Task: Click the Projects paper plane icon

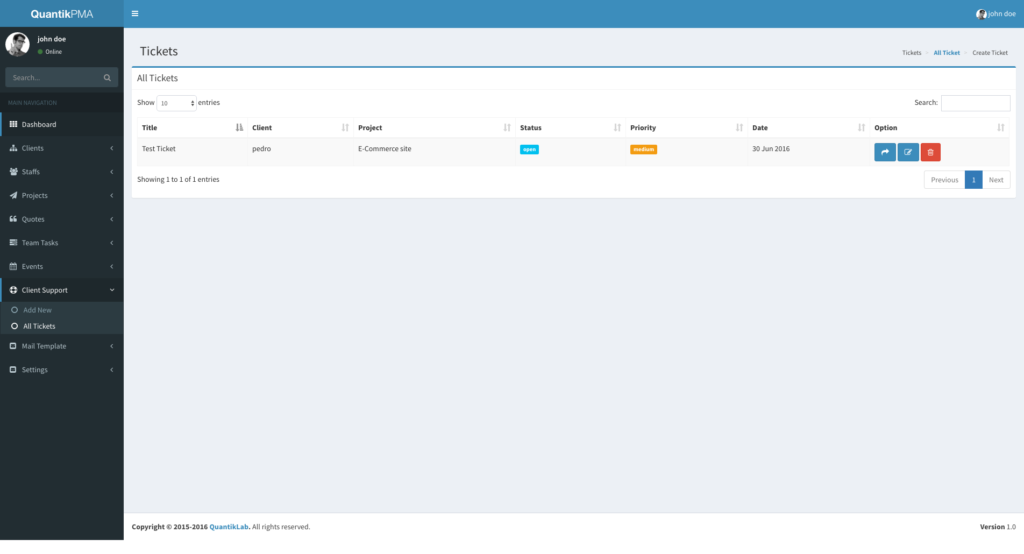Action: click(x=13, y=195)
